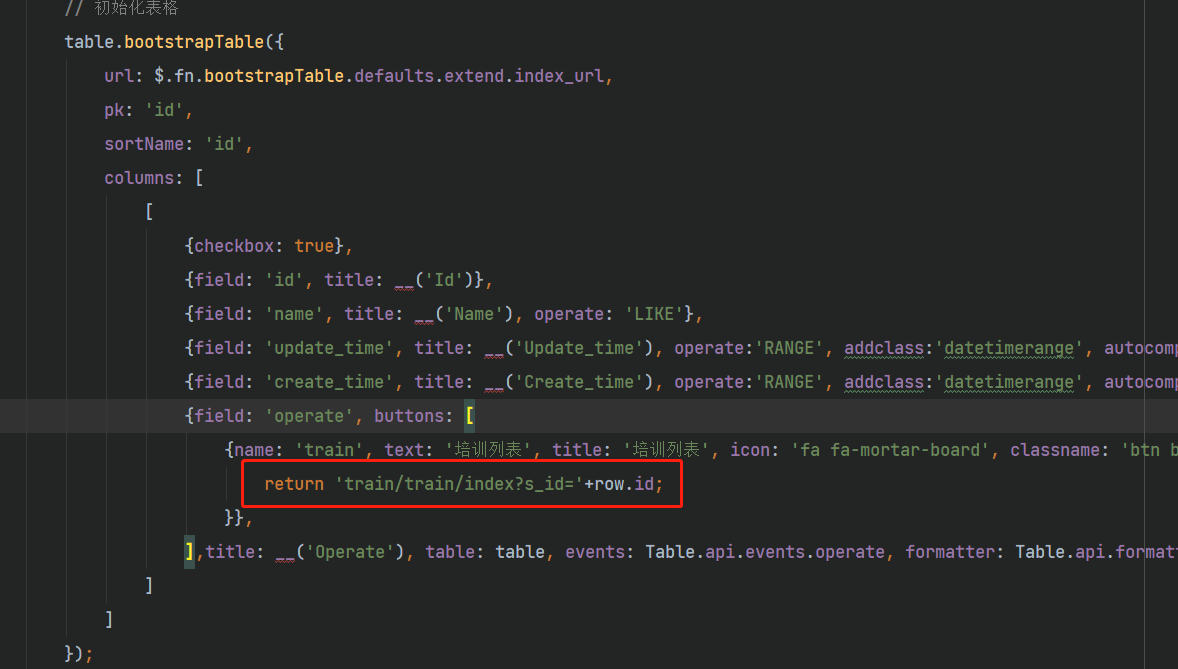Click highlighted opening bracket after buttons

pyautogui.click(x=470, y=416)
